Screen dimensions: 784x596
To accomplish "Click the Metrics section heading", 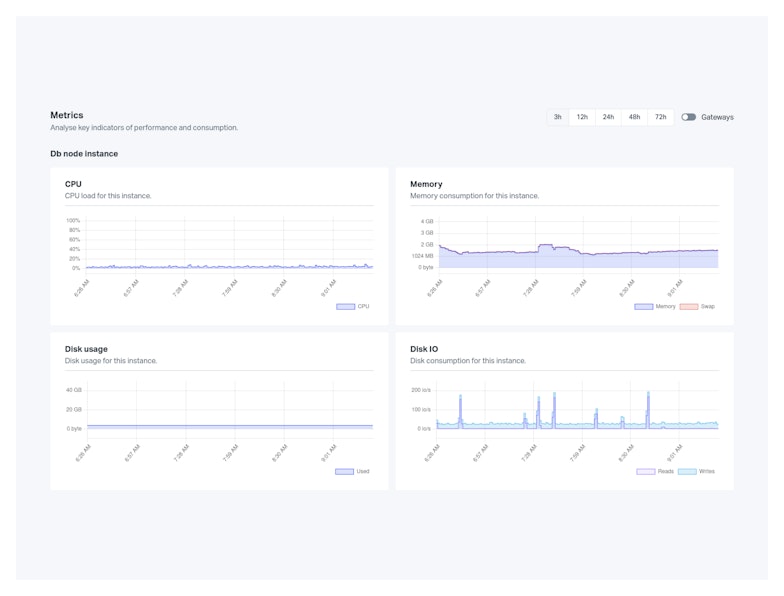I will [67, 115].
